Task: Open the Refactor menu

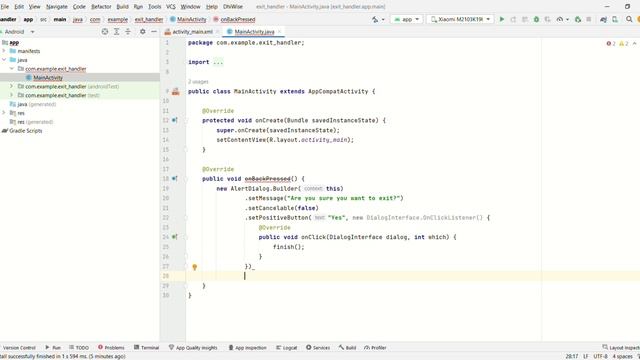Action: [101, 7]
